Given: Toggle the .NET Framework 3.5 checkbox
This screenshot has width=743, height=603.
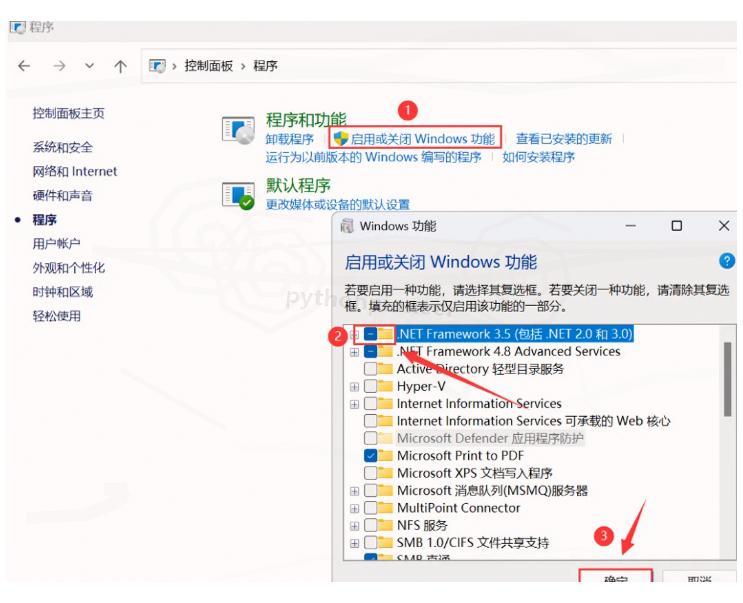Looking at the screenshot, I should coord(371,334).
